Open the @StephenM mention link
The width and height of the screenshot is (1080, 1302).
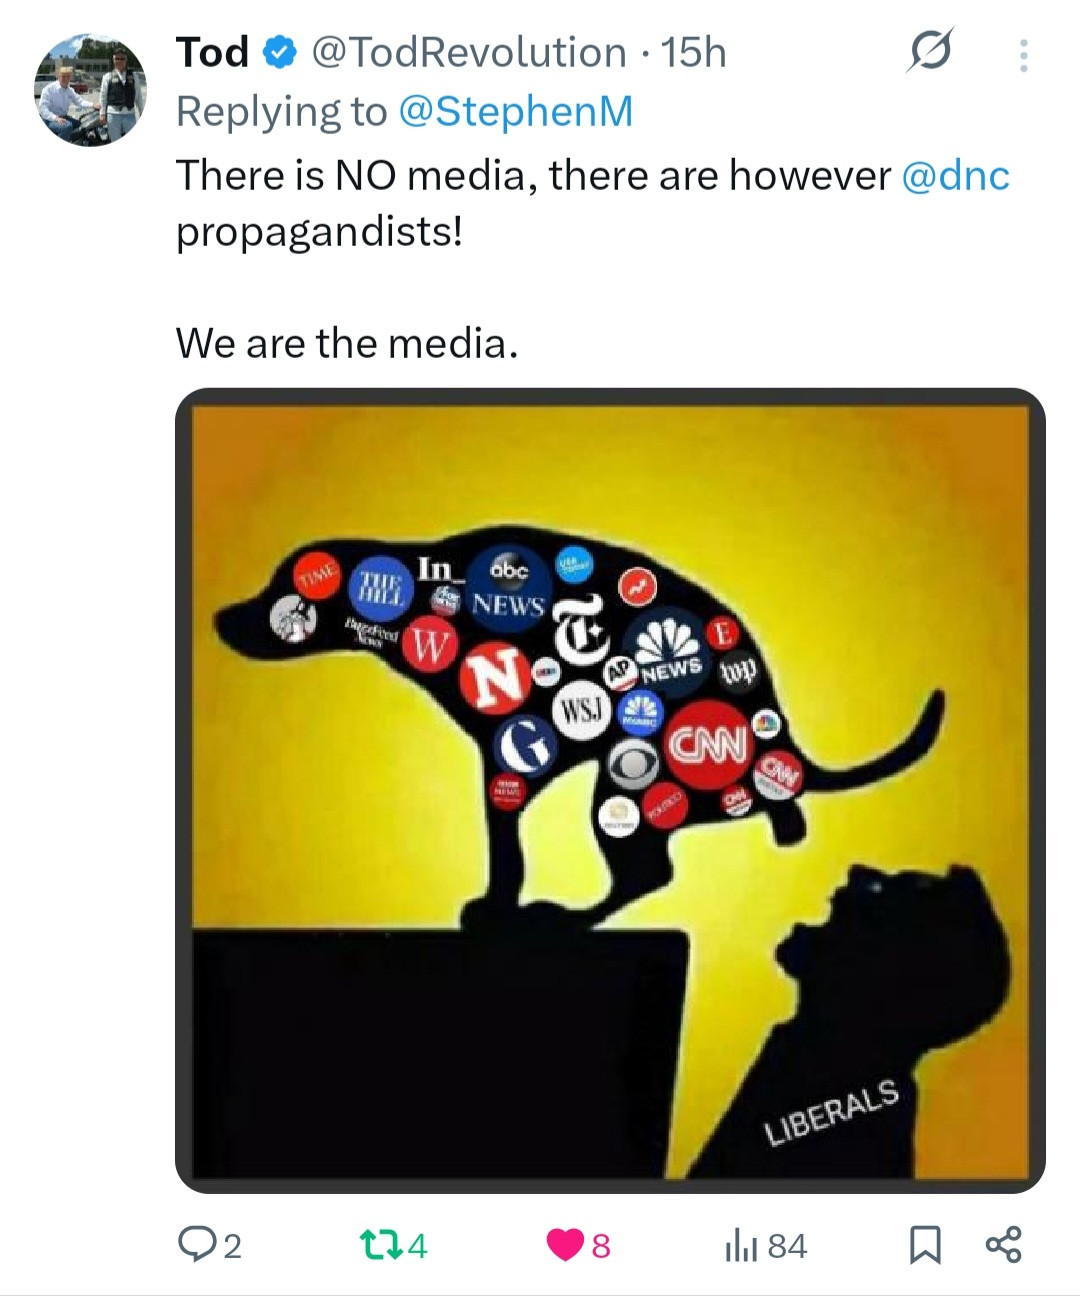pyautogui.click(x=516, y=111)
